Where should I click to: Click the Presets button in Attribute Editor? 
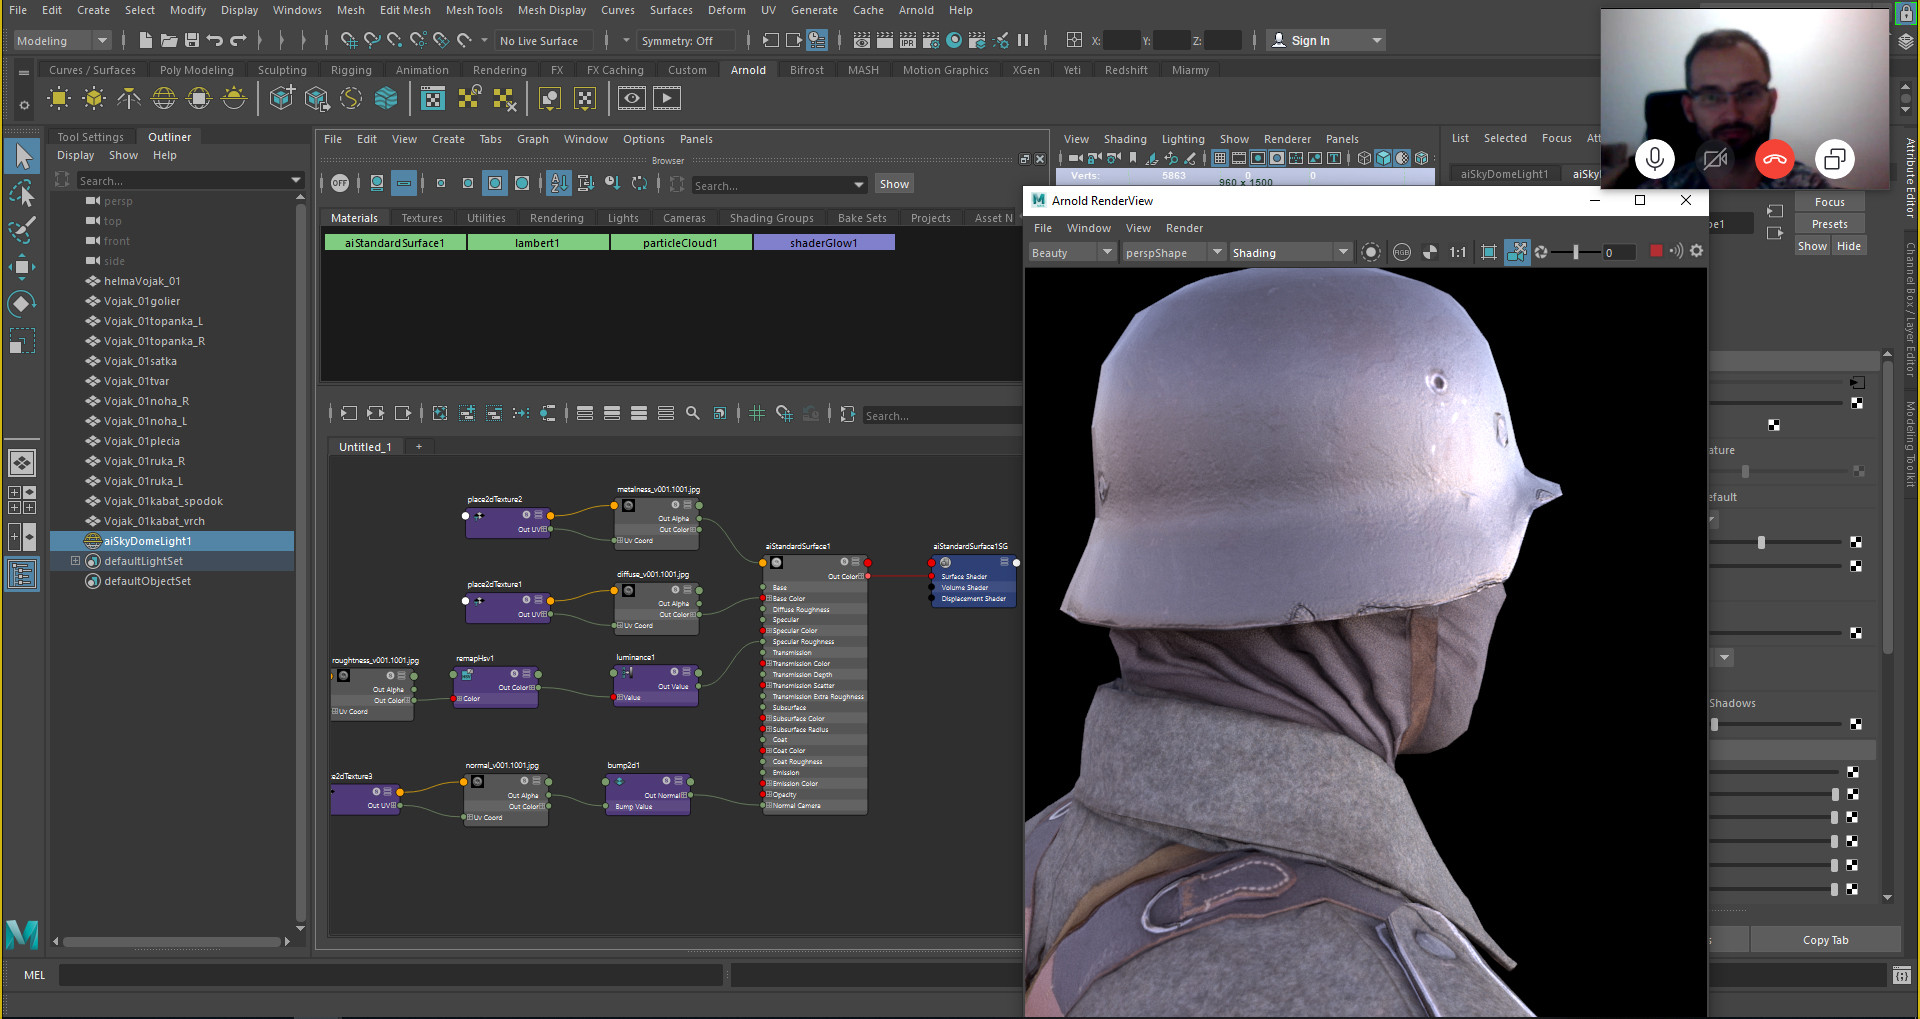point(1829,224)
